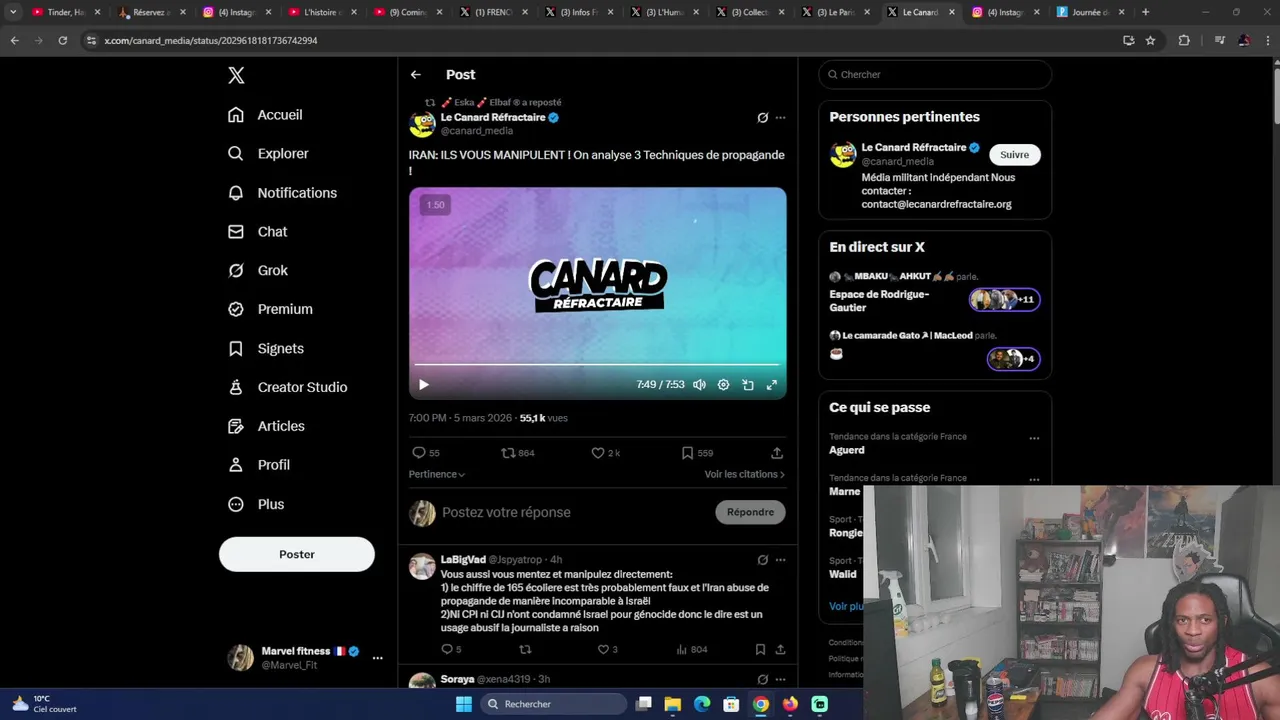The height and width of the screenshot is (720, 1280).
Task: Switch to the Journée tab
Action: [1090, 13]
